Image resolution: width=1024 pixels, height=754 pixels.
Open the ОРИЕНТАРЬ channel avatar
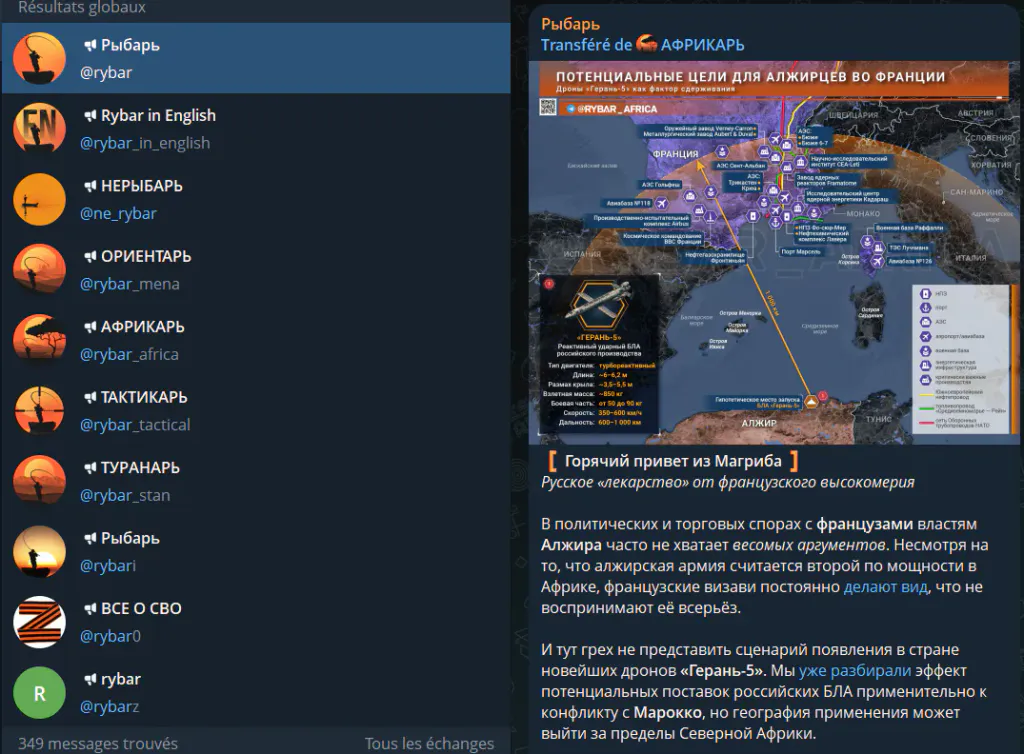39,270
